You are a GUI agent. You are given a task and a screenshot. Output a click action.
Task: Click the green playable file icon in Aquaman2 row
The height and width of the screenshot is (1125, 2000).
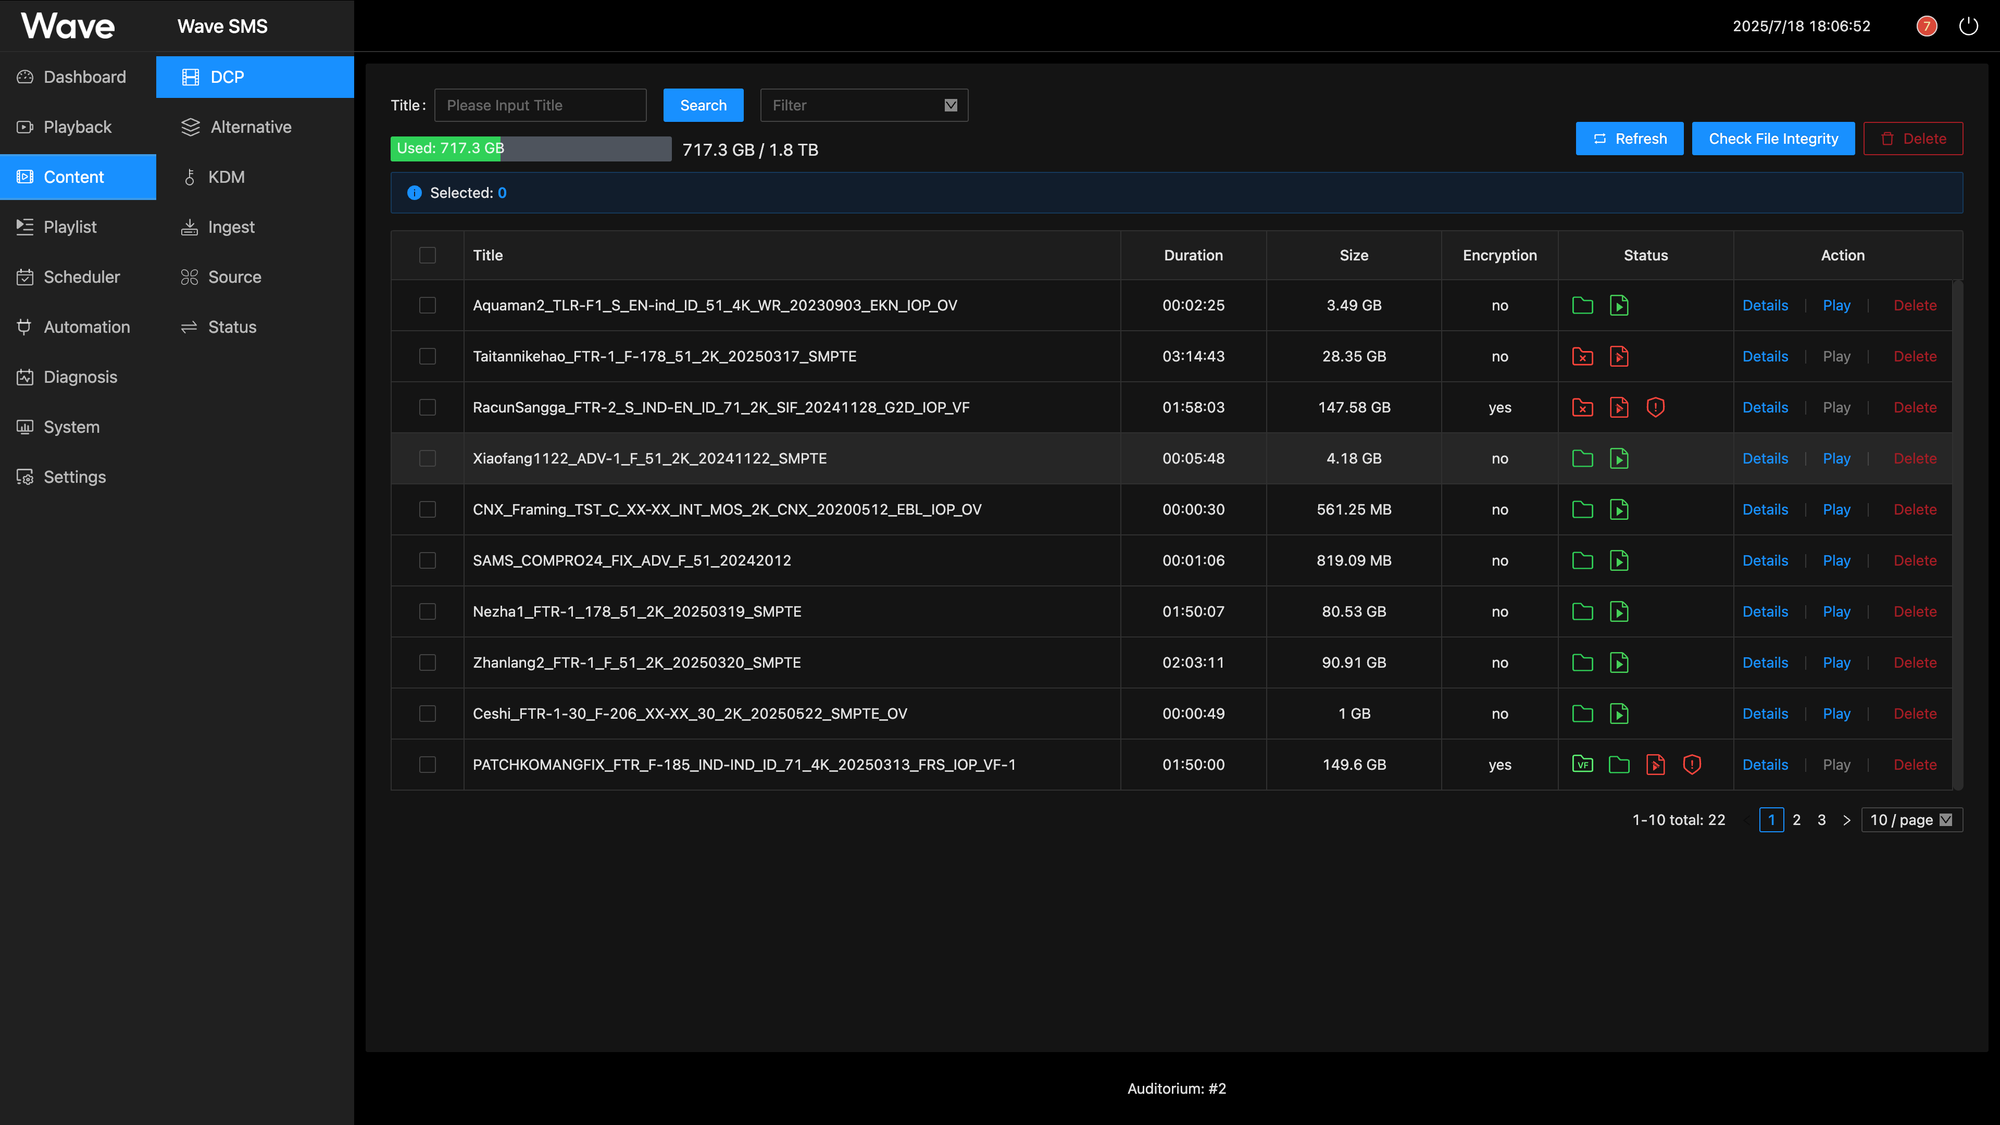coord(1619,305)
